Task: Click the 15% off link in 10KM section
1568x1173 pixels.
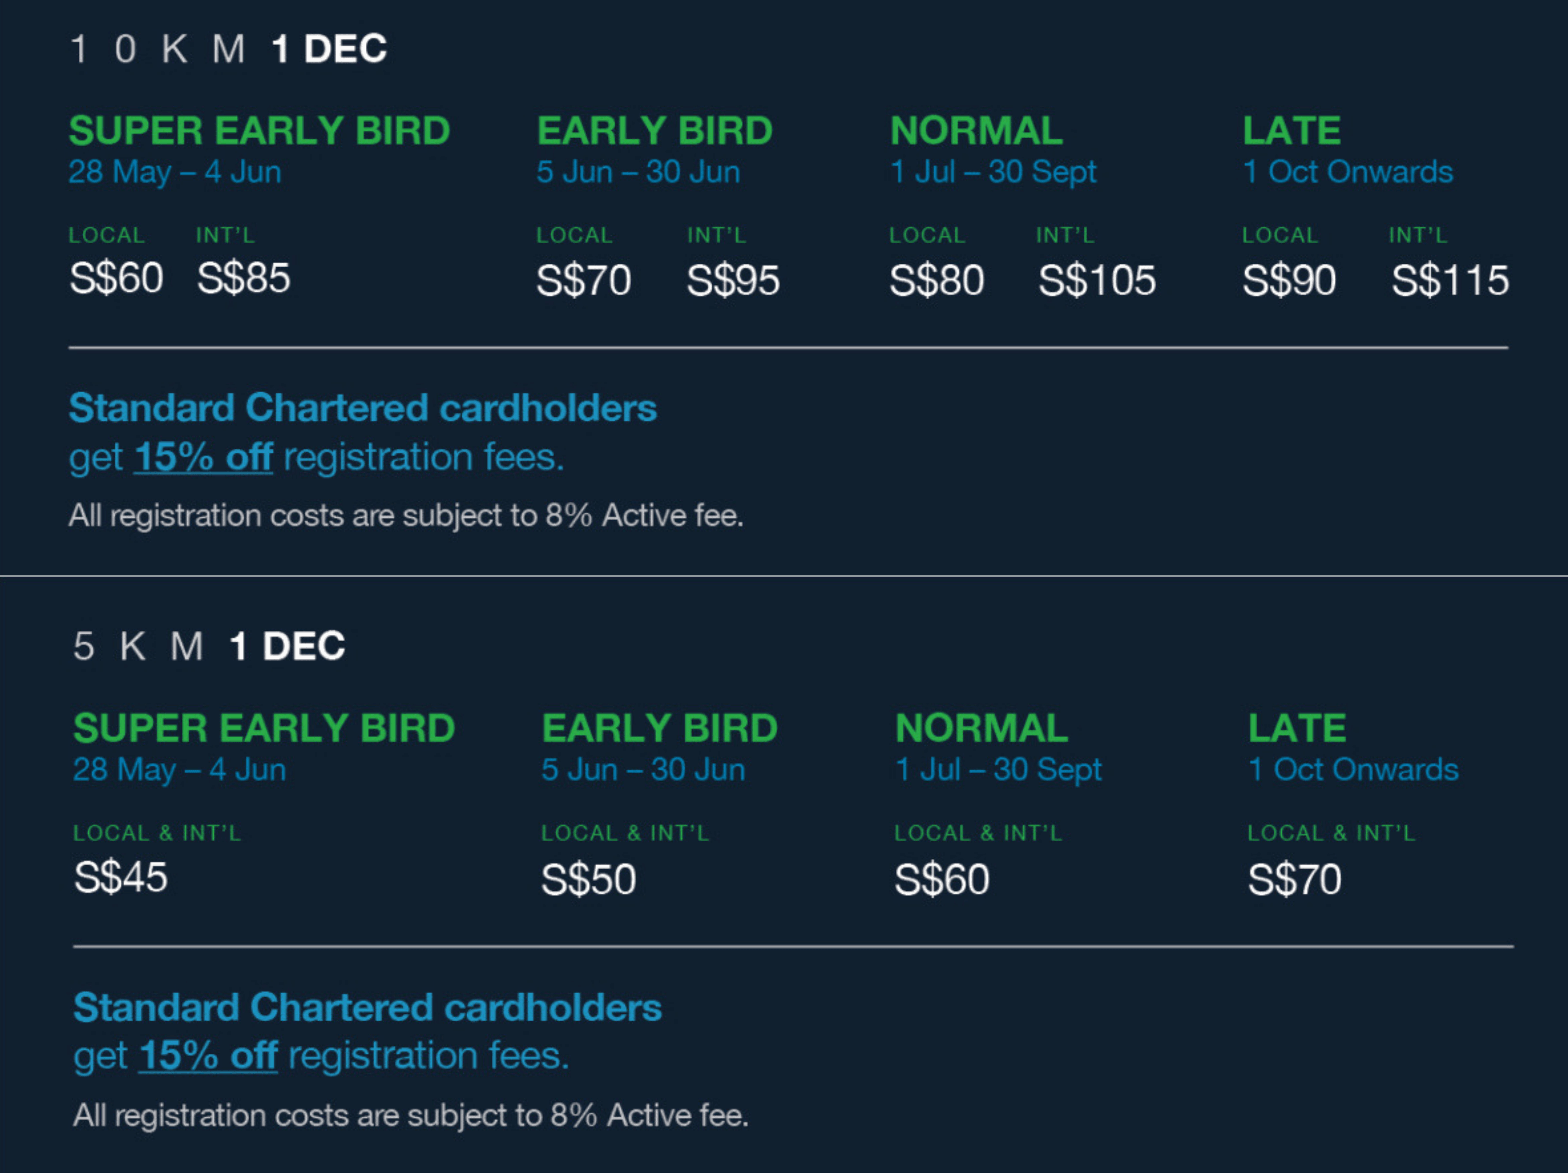Action: (x=203, y=457)
